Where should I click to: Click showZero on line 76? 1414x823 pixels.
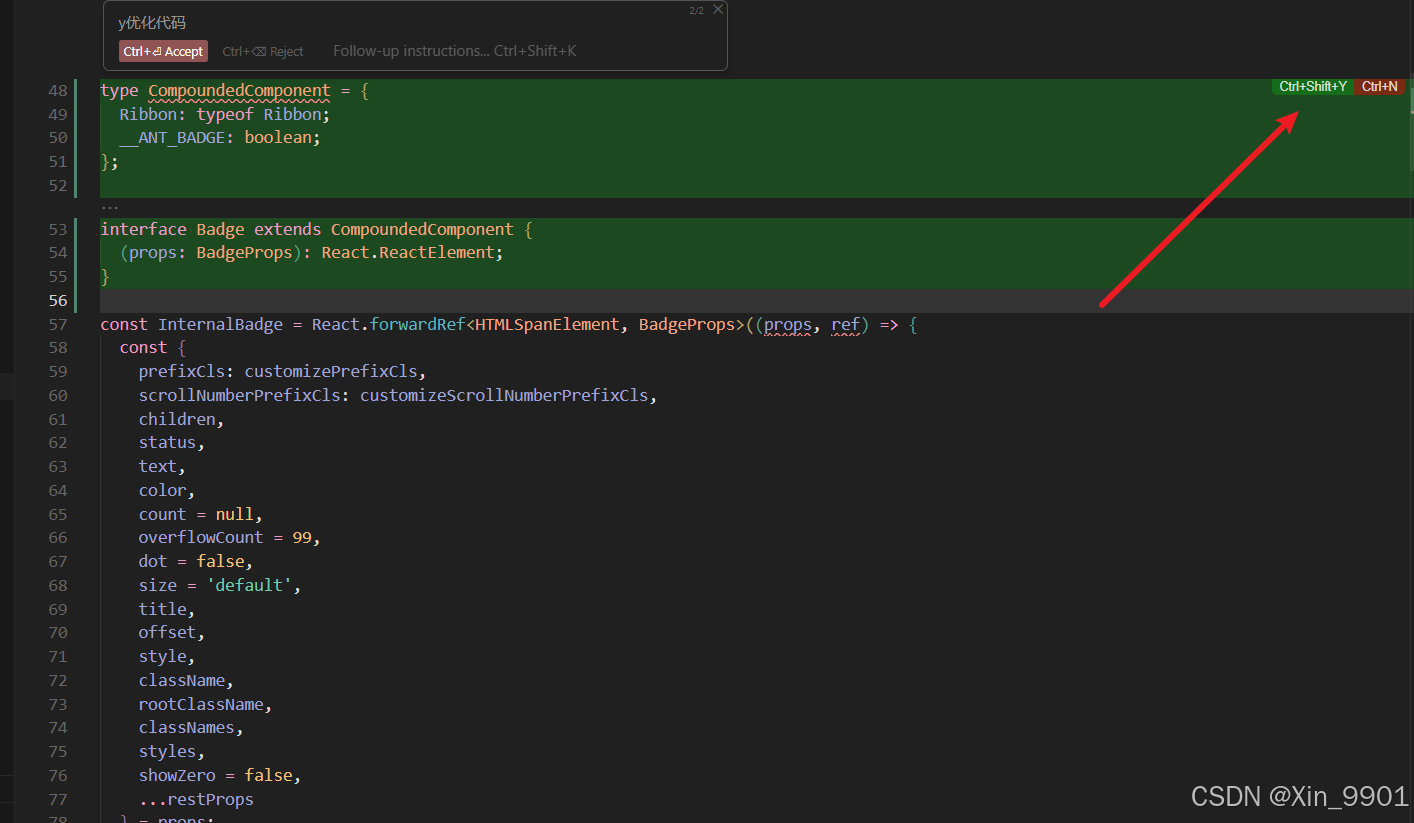click(177, 776)
